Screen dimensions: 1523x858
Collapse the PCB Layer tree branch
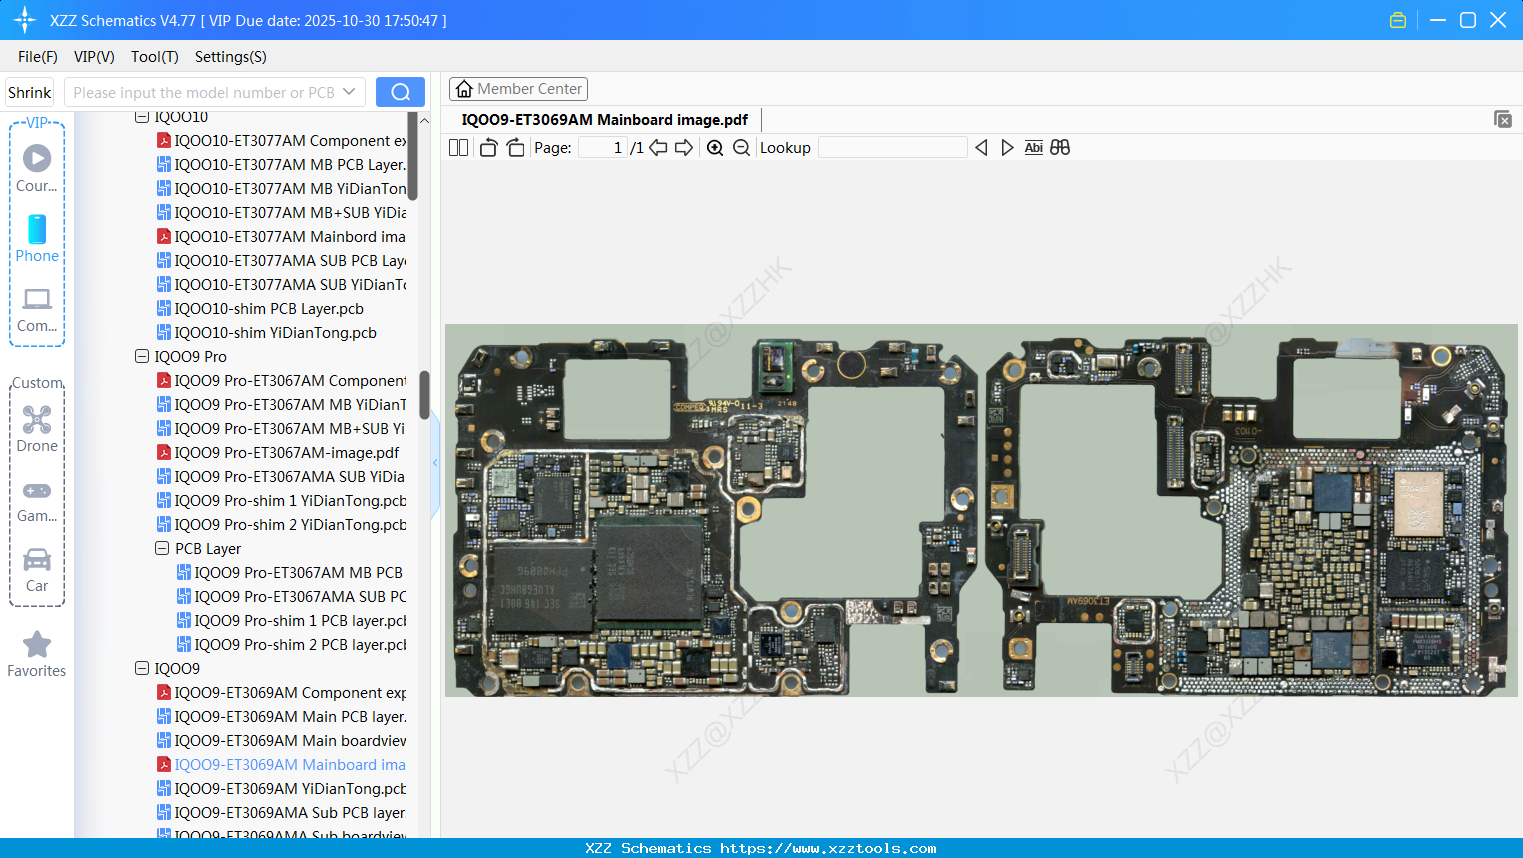[161, 548]
